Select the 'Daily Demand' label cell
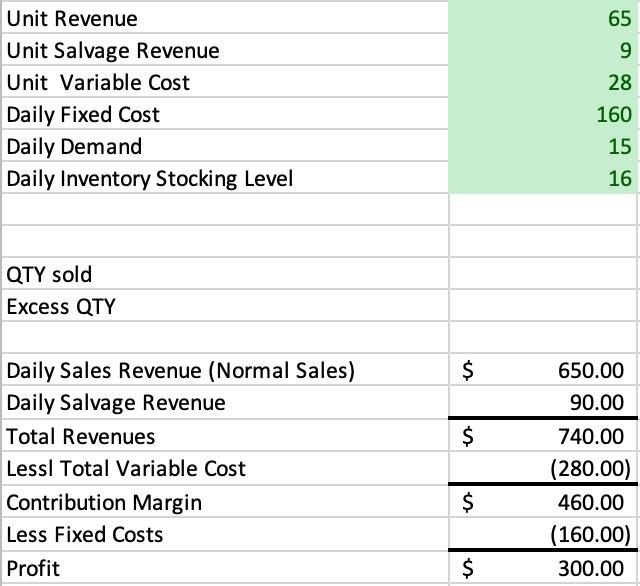This screenshot has height=586, width=640. click(x=225, y=146)
